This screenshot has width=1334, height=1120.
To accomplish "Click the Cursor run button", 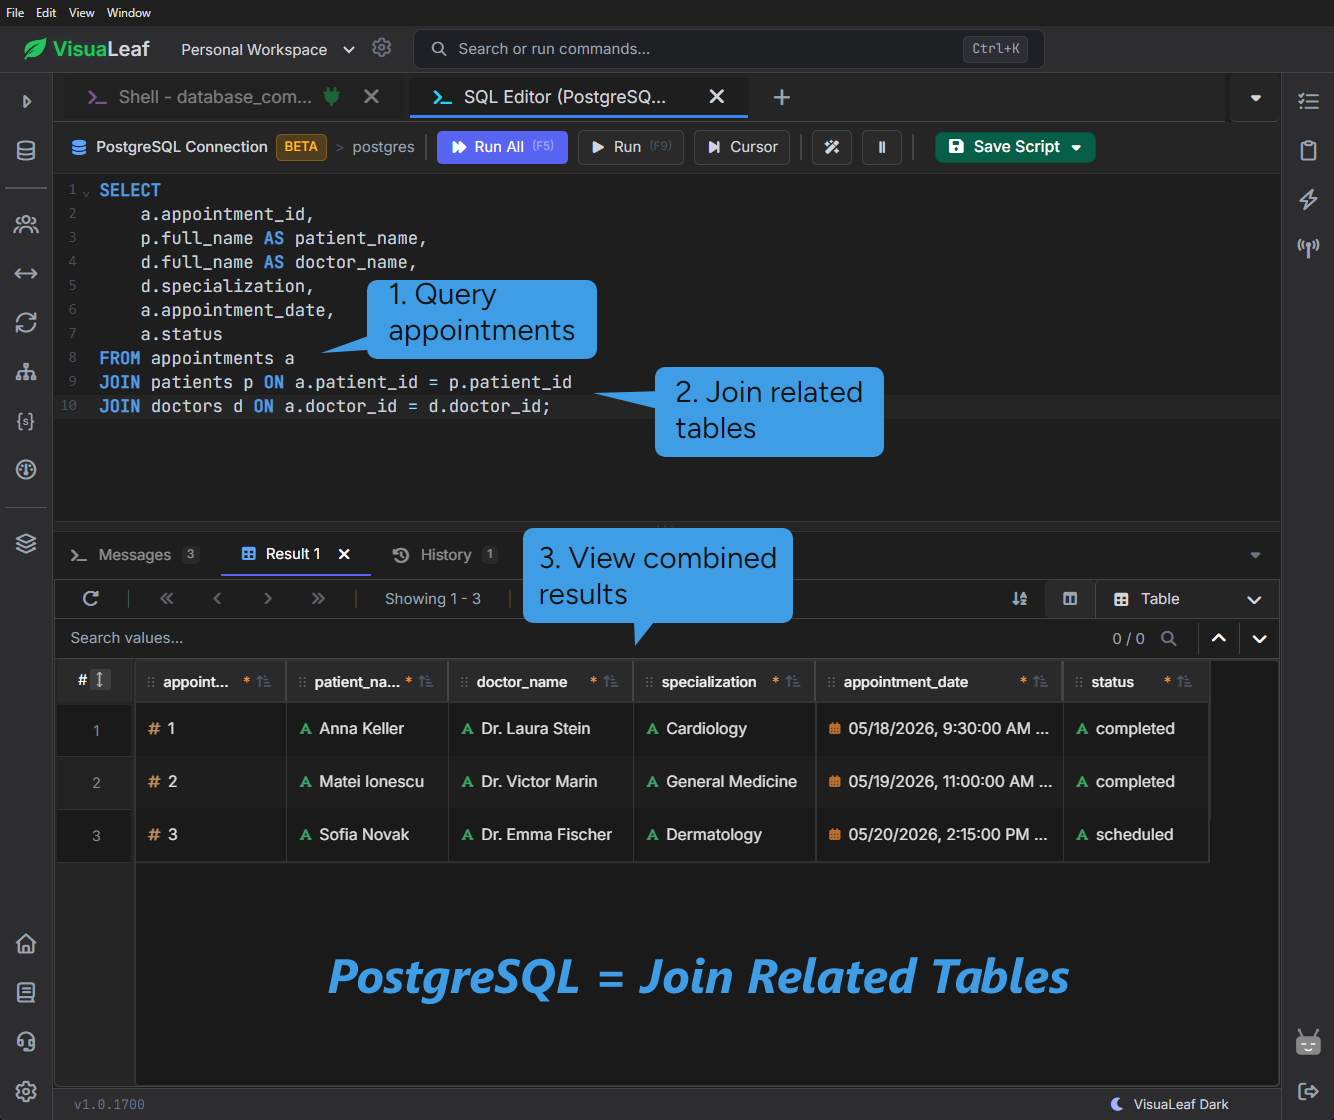I will click(x=742, y=147).
